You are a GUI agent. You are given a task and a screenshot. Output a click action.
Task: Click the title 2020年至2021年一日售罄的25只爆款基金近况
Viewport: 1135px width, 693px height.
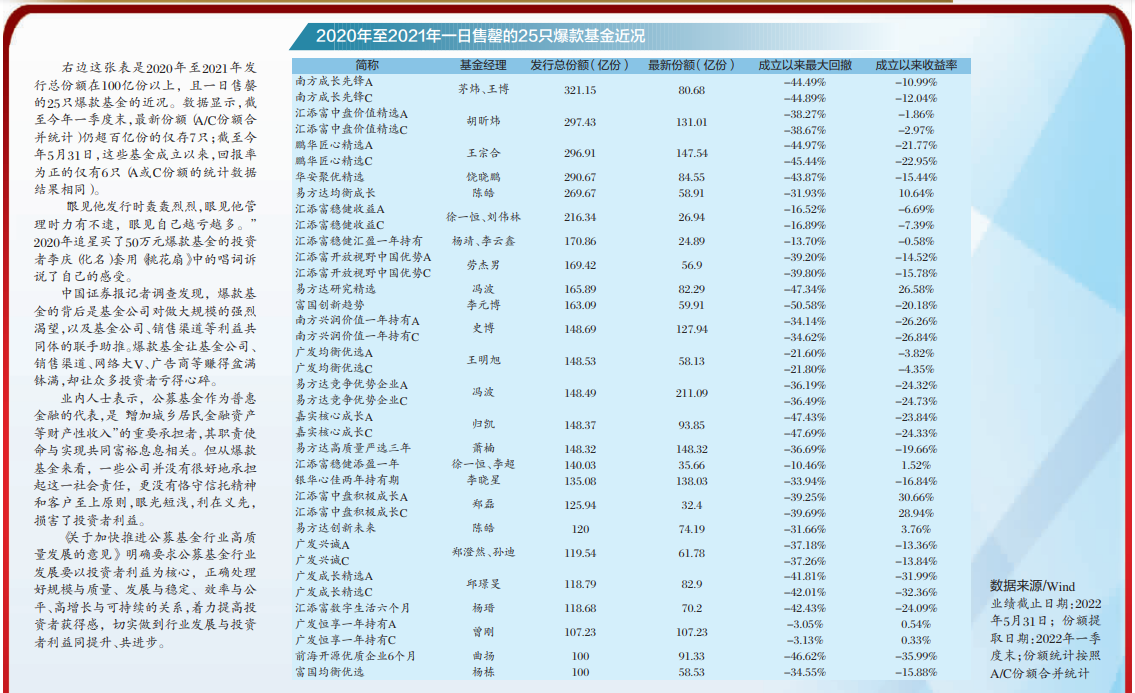pyautogui.click(x=480, y=35)
